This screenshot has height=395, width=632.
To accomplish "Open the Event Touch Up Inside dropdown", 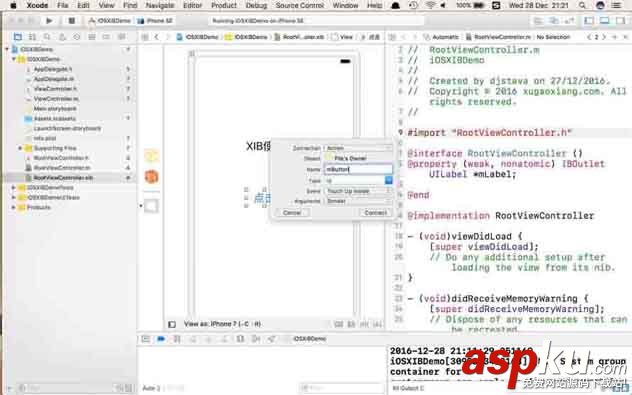I will (x=358, y=191).
